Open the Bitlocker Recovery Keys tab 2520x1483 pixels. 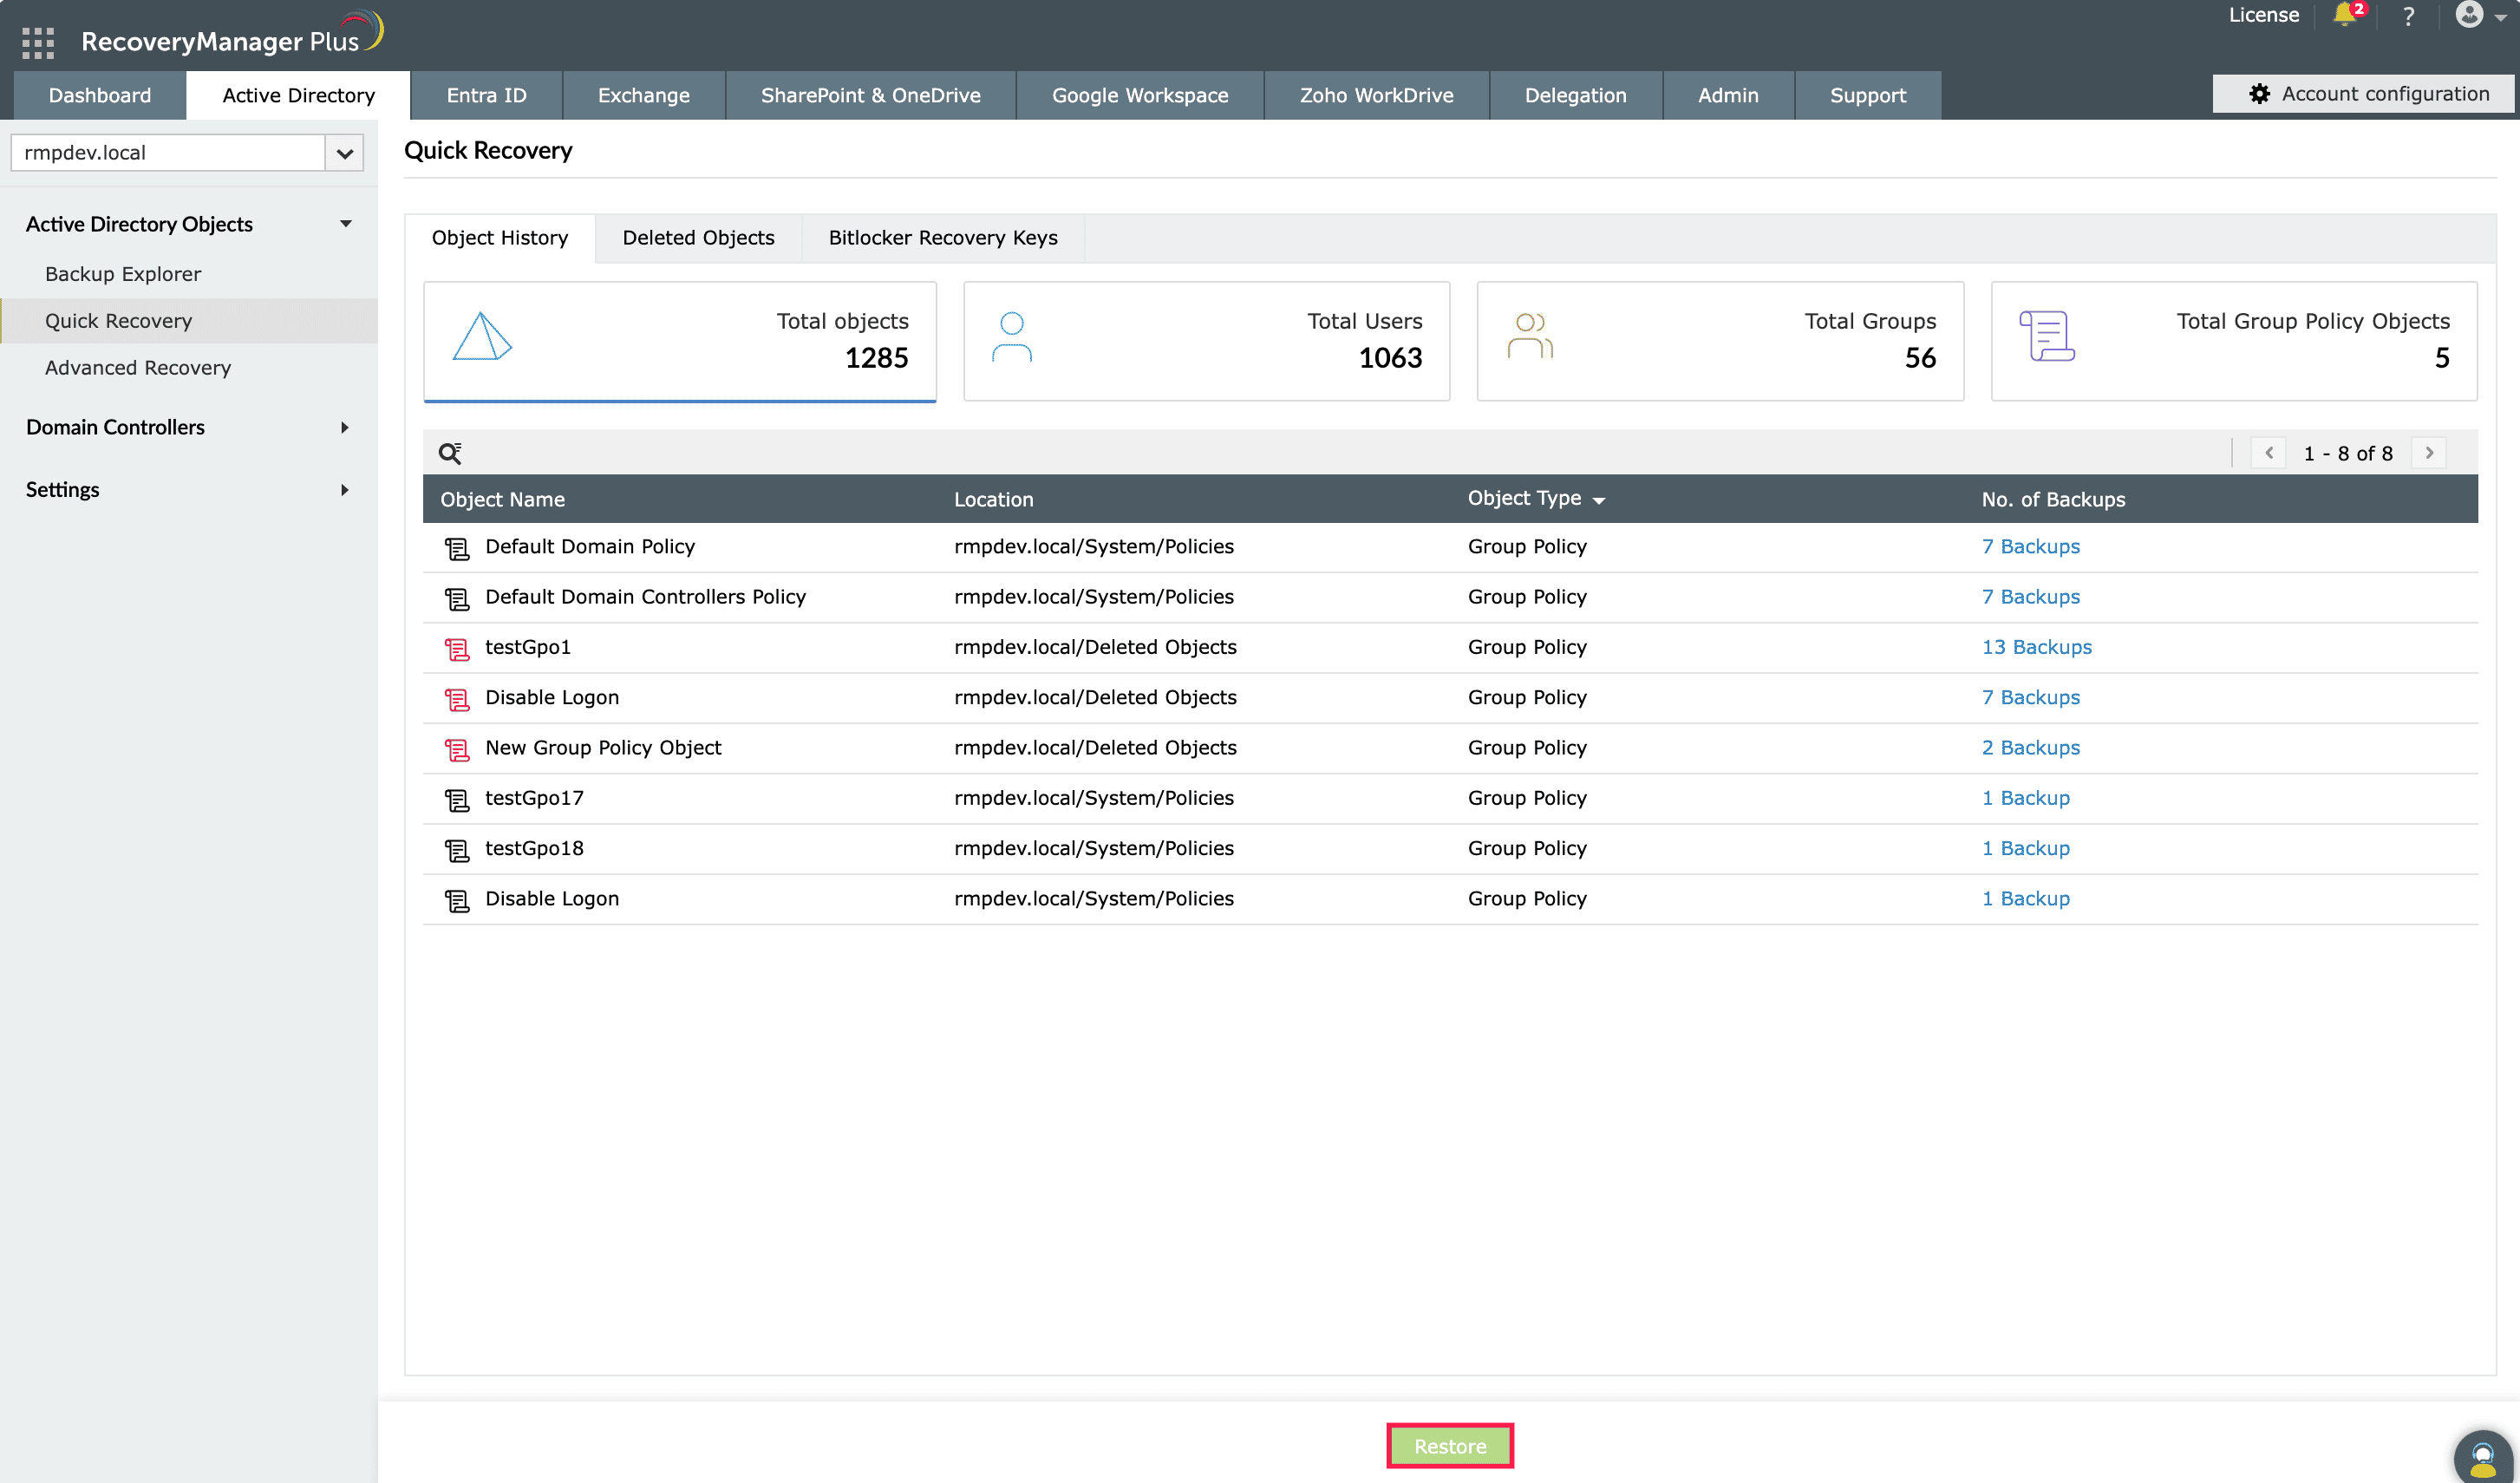pos(941,238)
